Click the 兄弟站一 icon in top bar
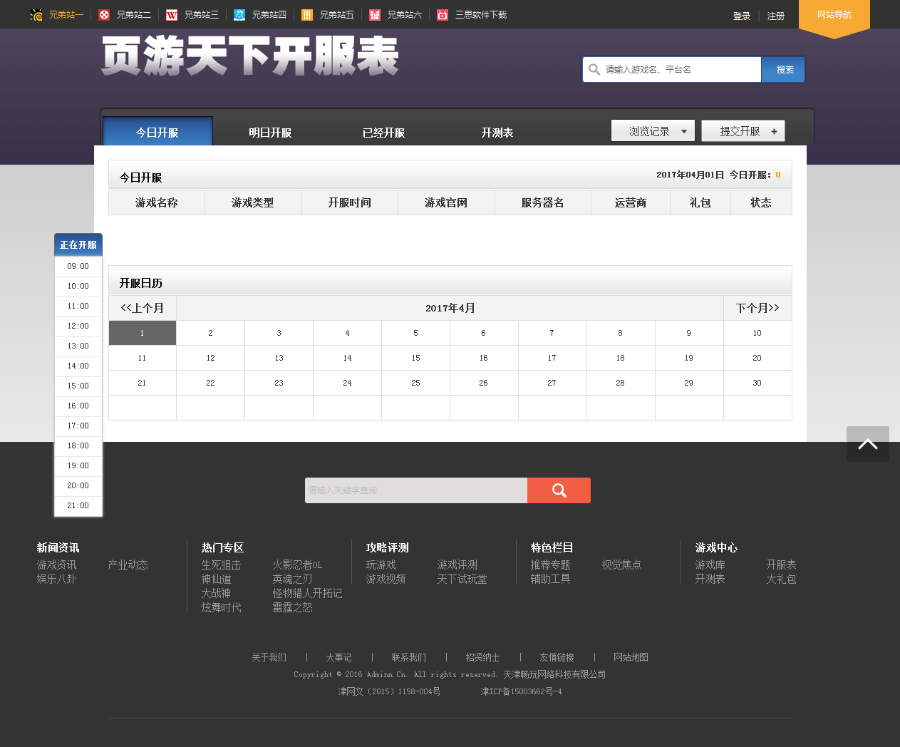The height and width of the screenshot is (747, 900). pyautogui.click(x=36, y=15)
